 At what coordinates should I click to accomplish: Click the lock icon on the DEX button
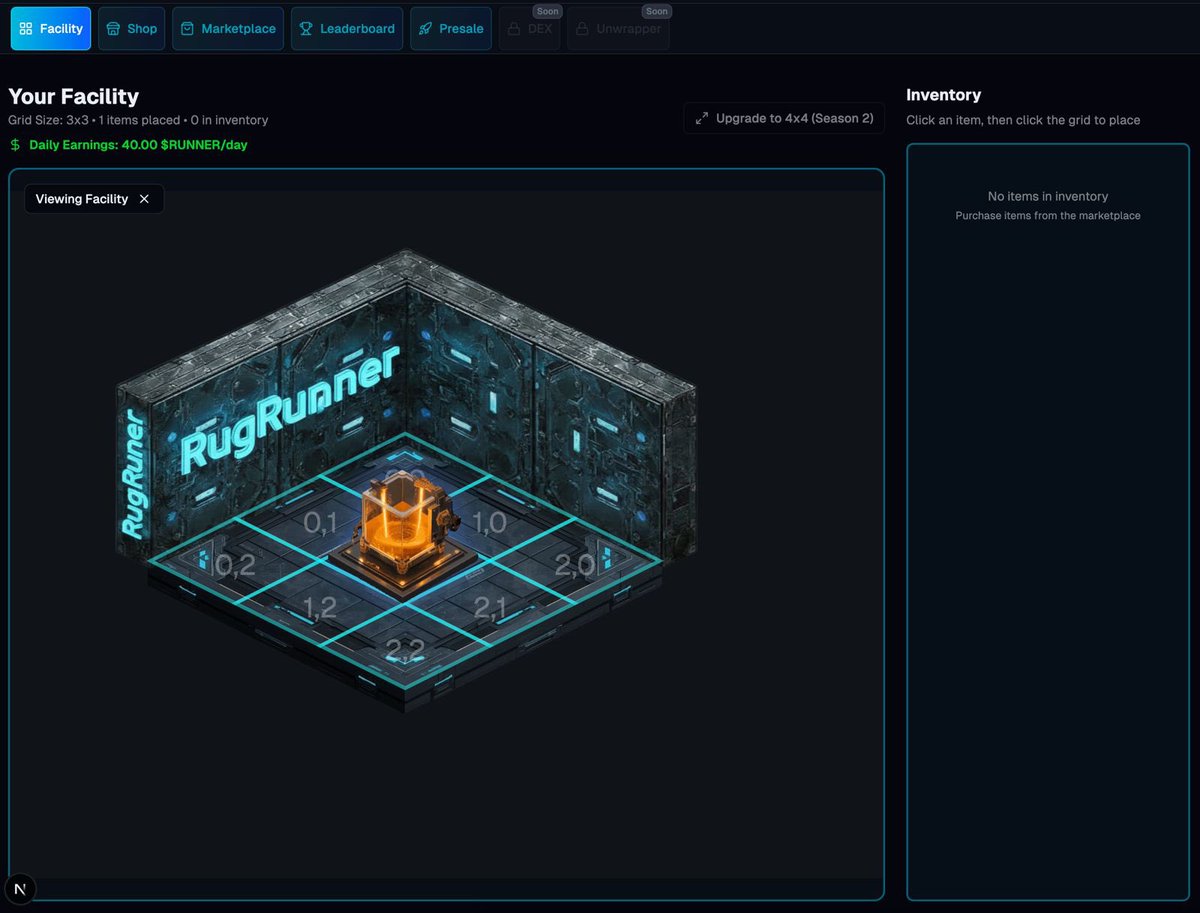(x=513, y=28)
